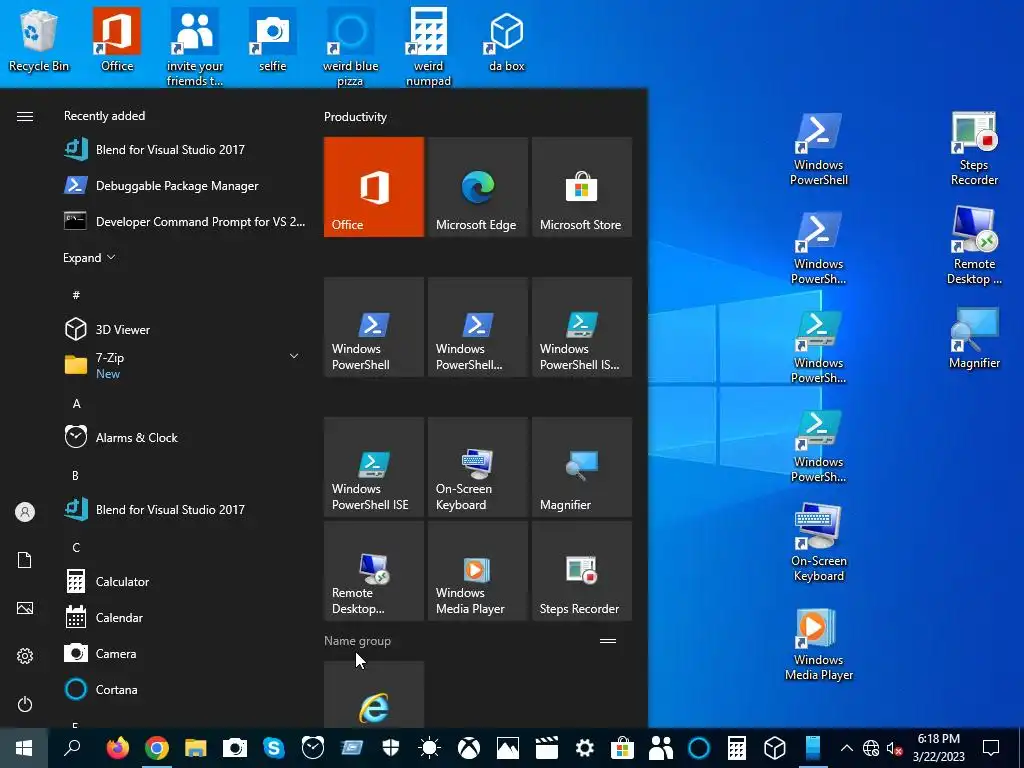Select Windows Media Player desktop shortcut
Image resolution: width=1024 pixels, height=768 pixels.
pos(818,645)
